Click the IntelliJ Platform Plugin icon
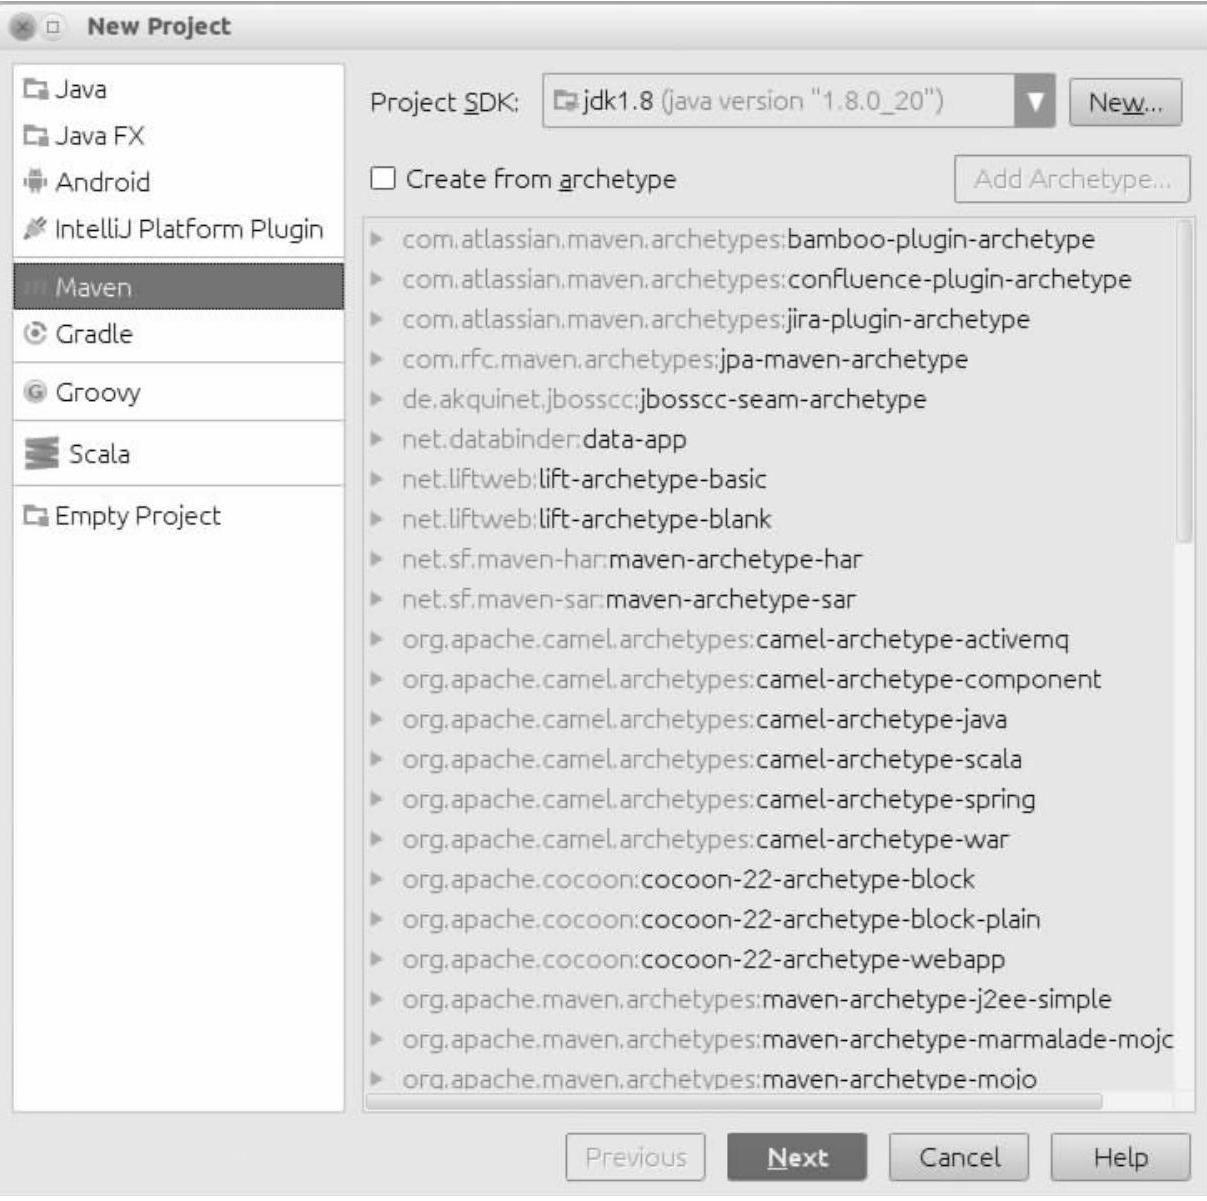The image size is (1207, 1201). [36, 229]
